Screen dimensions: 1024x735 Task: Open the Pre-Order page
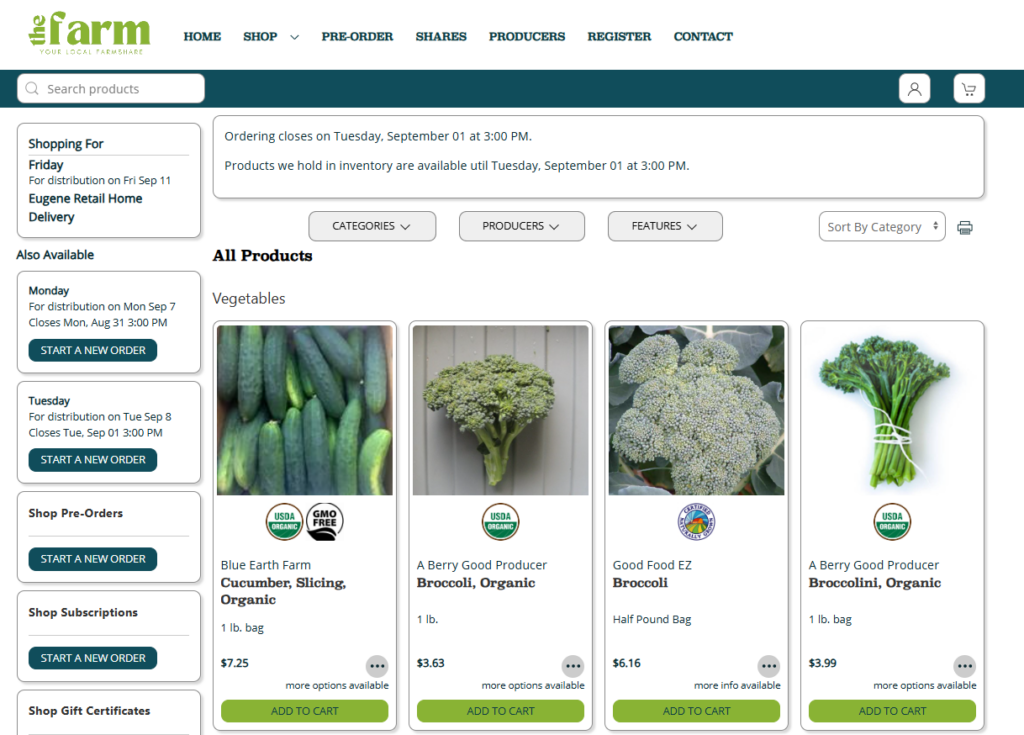click(x=357, y=37)
